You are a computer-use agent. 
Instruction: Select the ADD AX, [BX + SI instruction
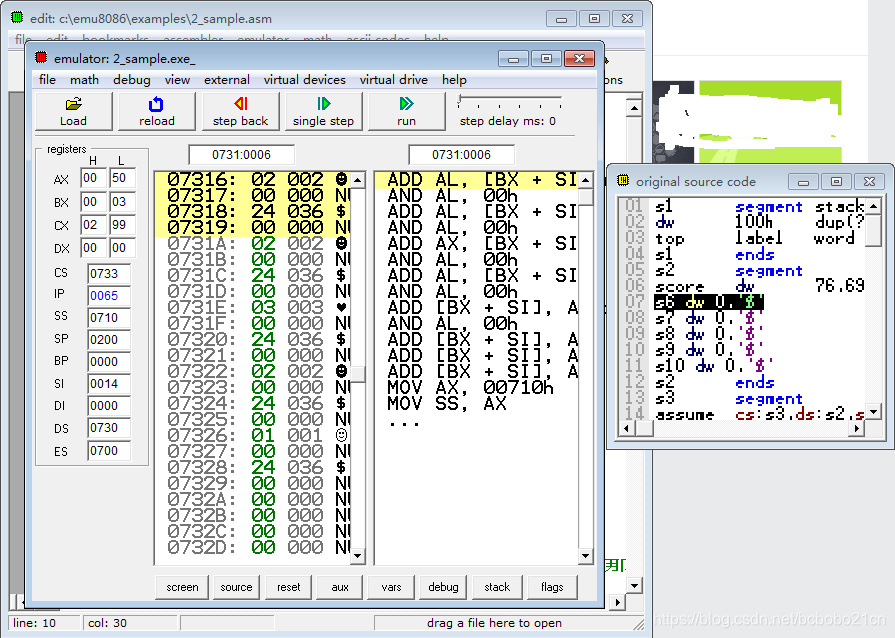point(482,244)
